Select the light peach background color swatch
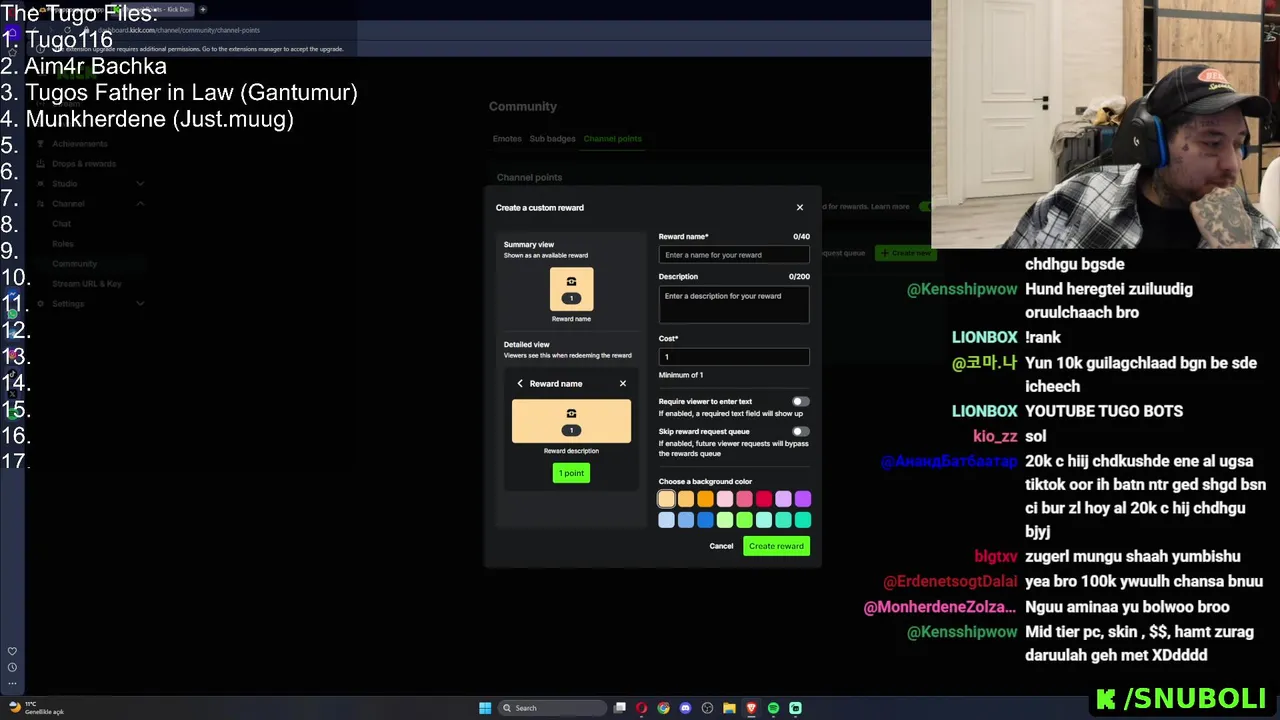Screen dimensions: 1280x720 click(666, 499)
